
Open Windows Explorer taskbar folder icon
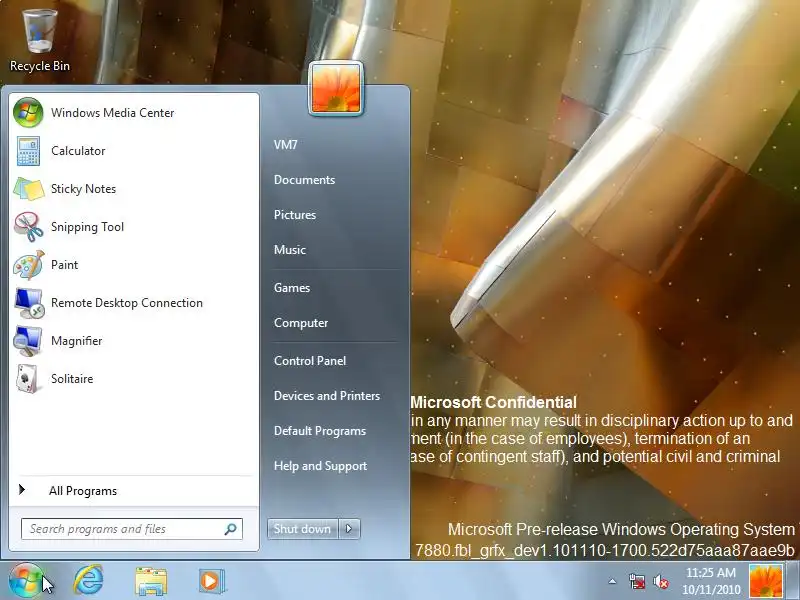(151, 581)
